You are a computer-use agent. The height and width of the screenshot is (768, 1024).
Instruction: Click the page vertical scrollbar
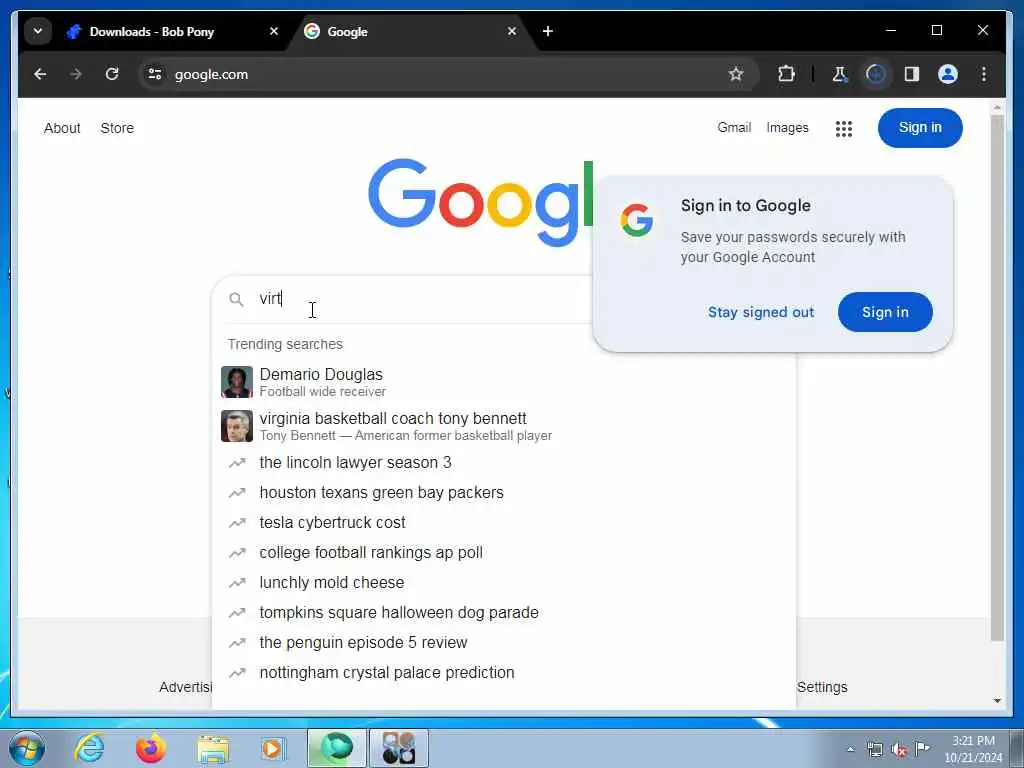click(x=997, y=379)
